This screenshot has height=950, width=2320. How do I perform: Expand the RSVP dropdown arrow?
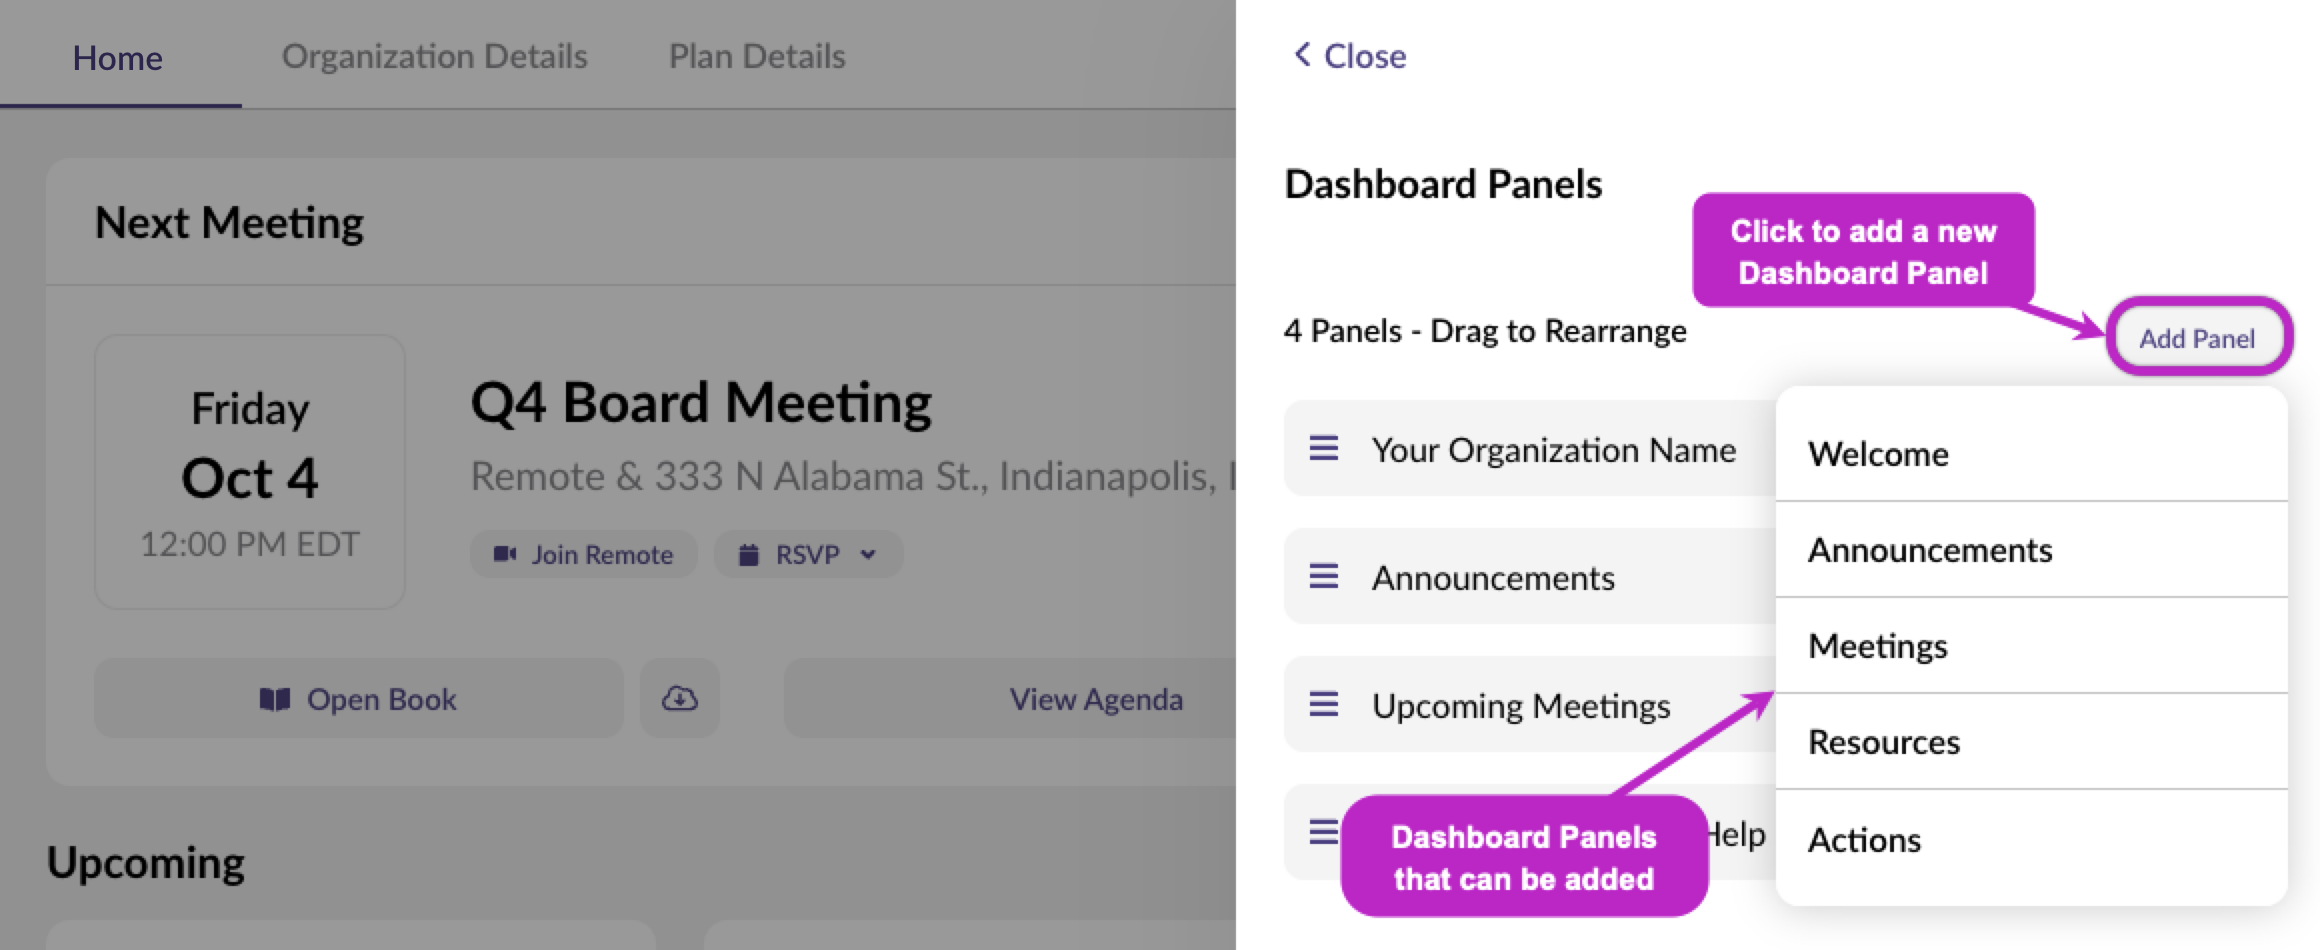point(868,555)
